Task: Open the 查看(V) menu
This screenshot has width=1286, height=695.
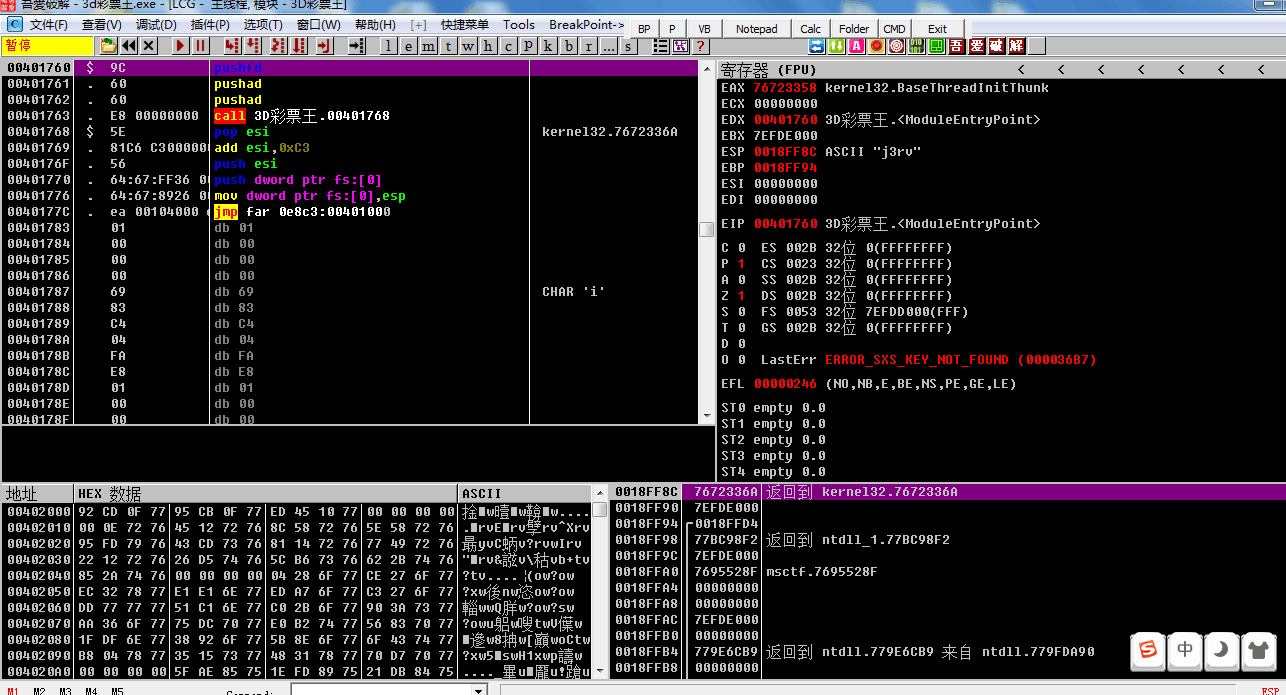Action: tap(102, 25)
